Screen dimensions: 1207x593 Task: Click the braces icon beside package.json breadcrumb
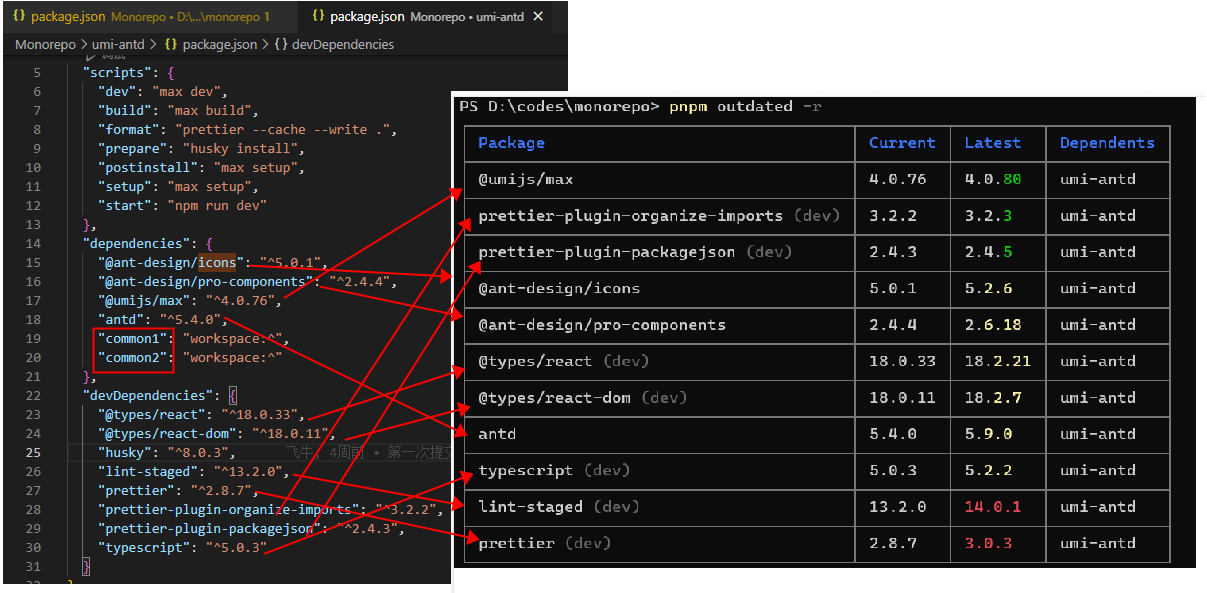pos(171,44)
